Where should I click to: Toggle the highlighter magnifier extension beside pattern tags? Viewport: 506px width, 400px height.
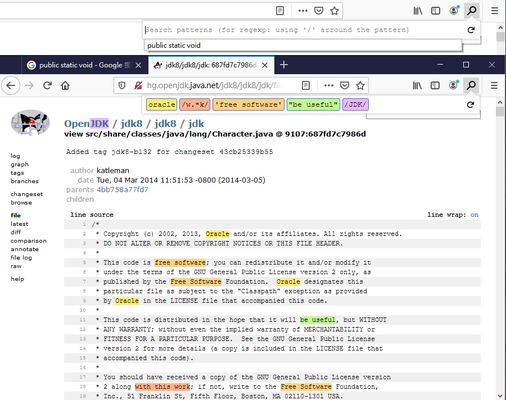[x=471, y=85]
